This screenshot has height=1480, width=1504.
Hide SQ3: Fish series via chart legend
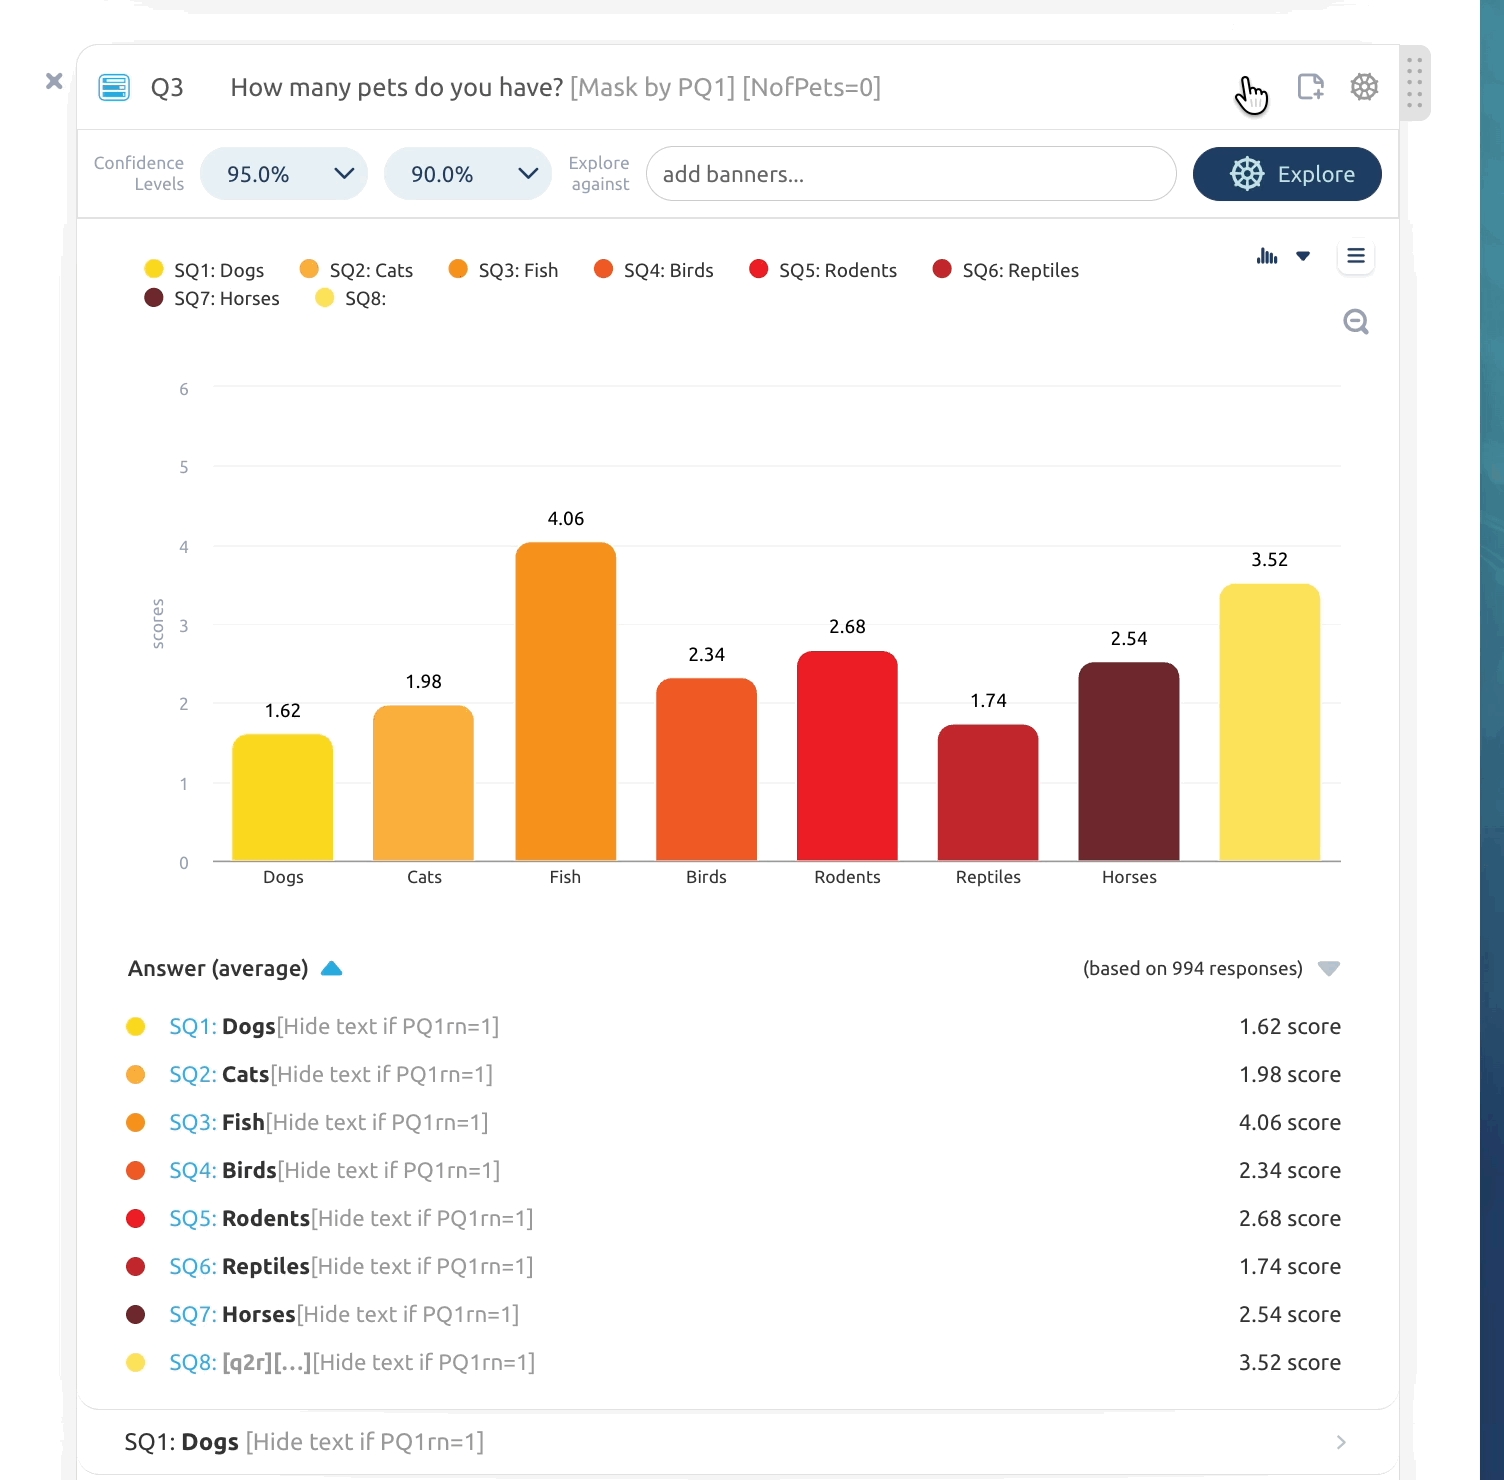(503, 270)
